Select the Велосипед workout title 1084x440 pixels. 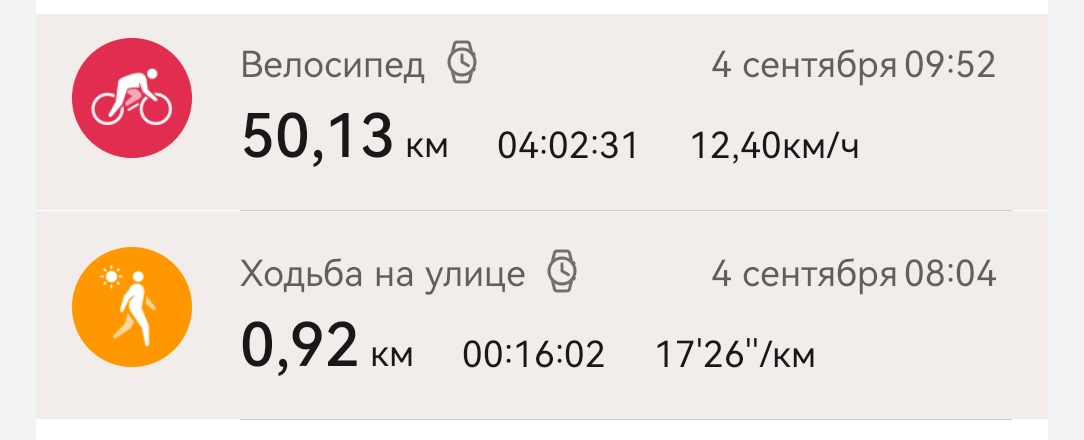pyautogui.click(x=332, y=66)
